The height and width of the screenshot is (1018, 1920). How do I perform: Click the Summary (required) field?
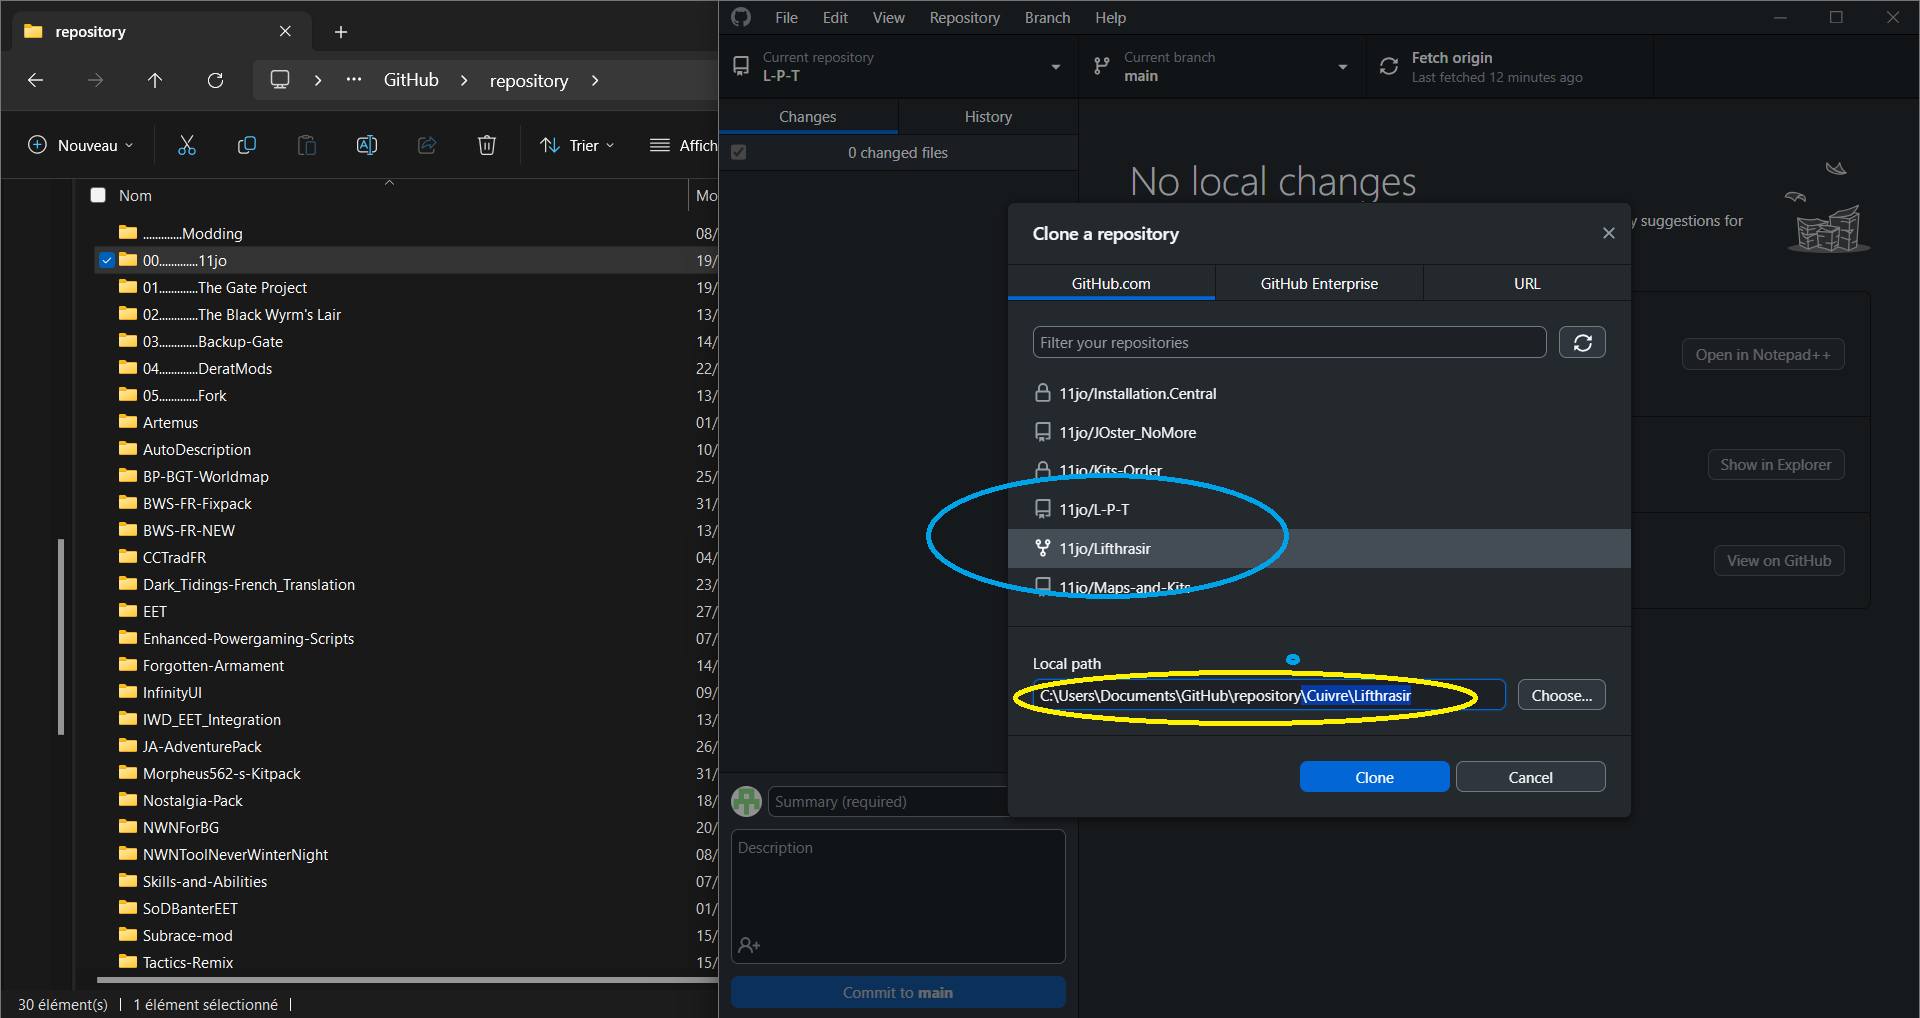[x=888, y=801]
